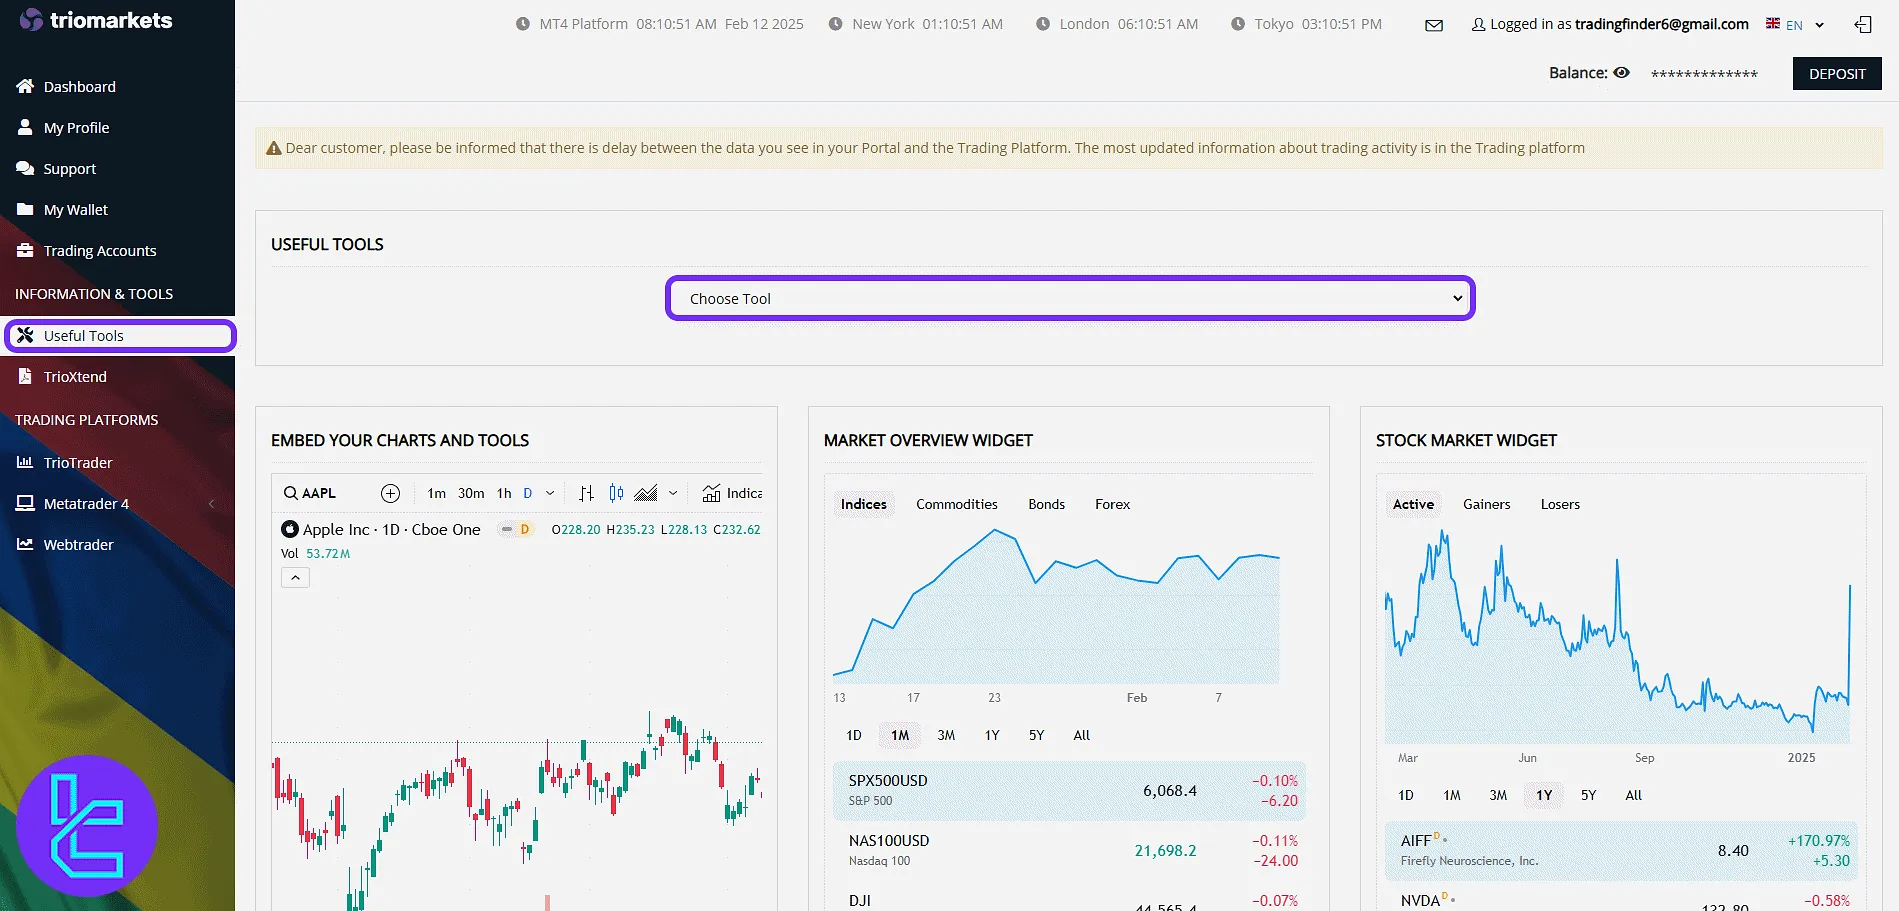Click the add symbol plus icon
The height and width of the screenshot is (911, 1899).
click(x=391, y=493)
